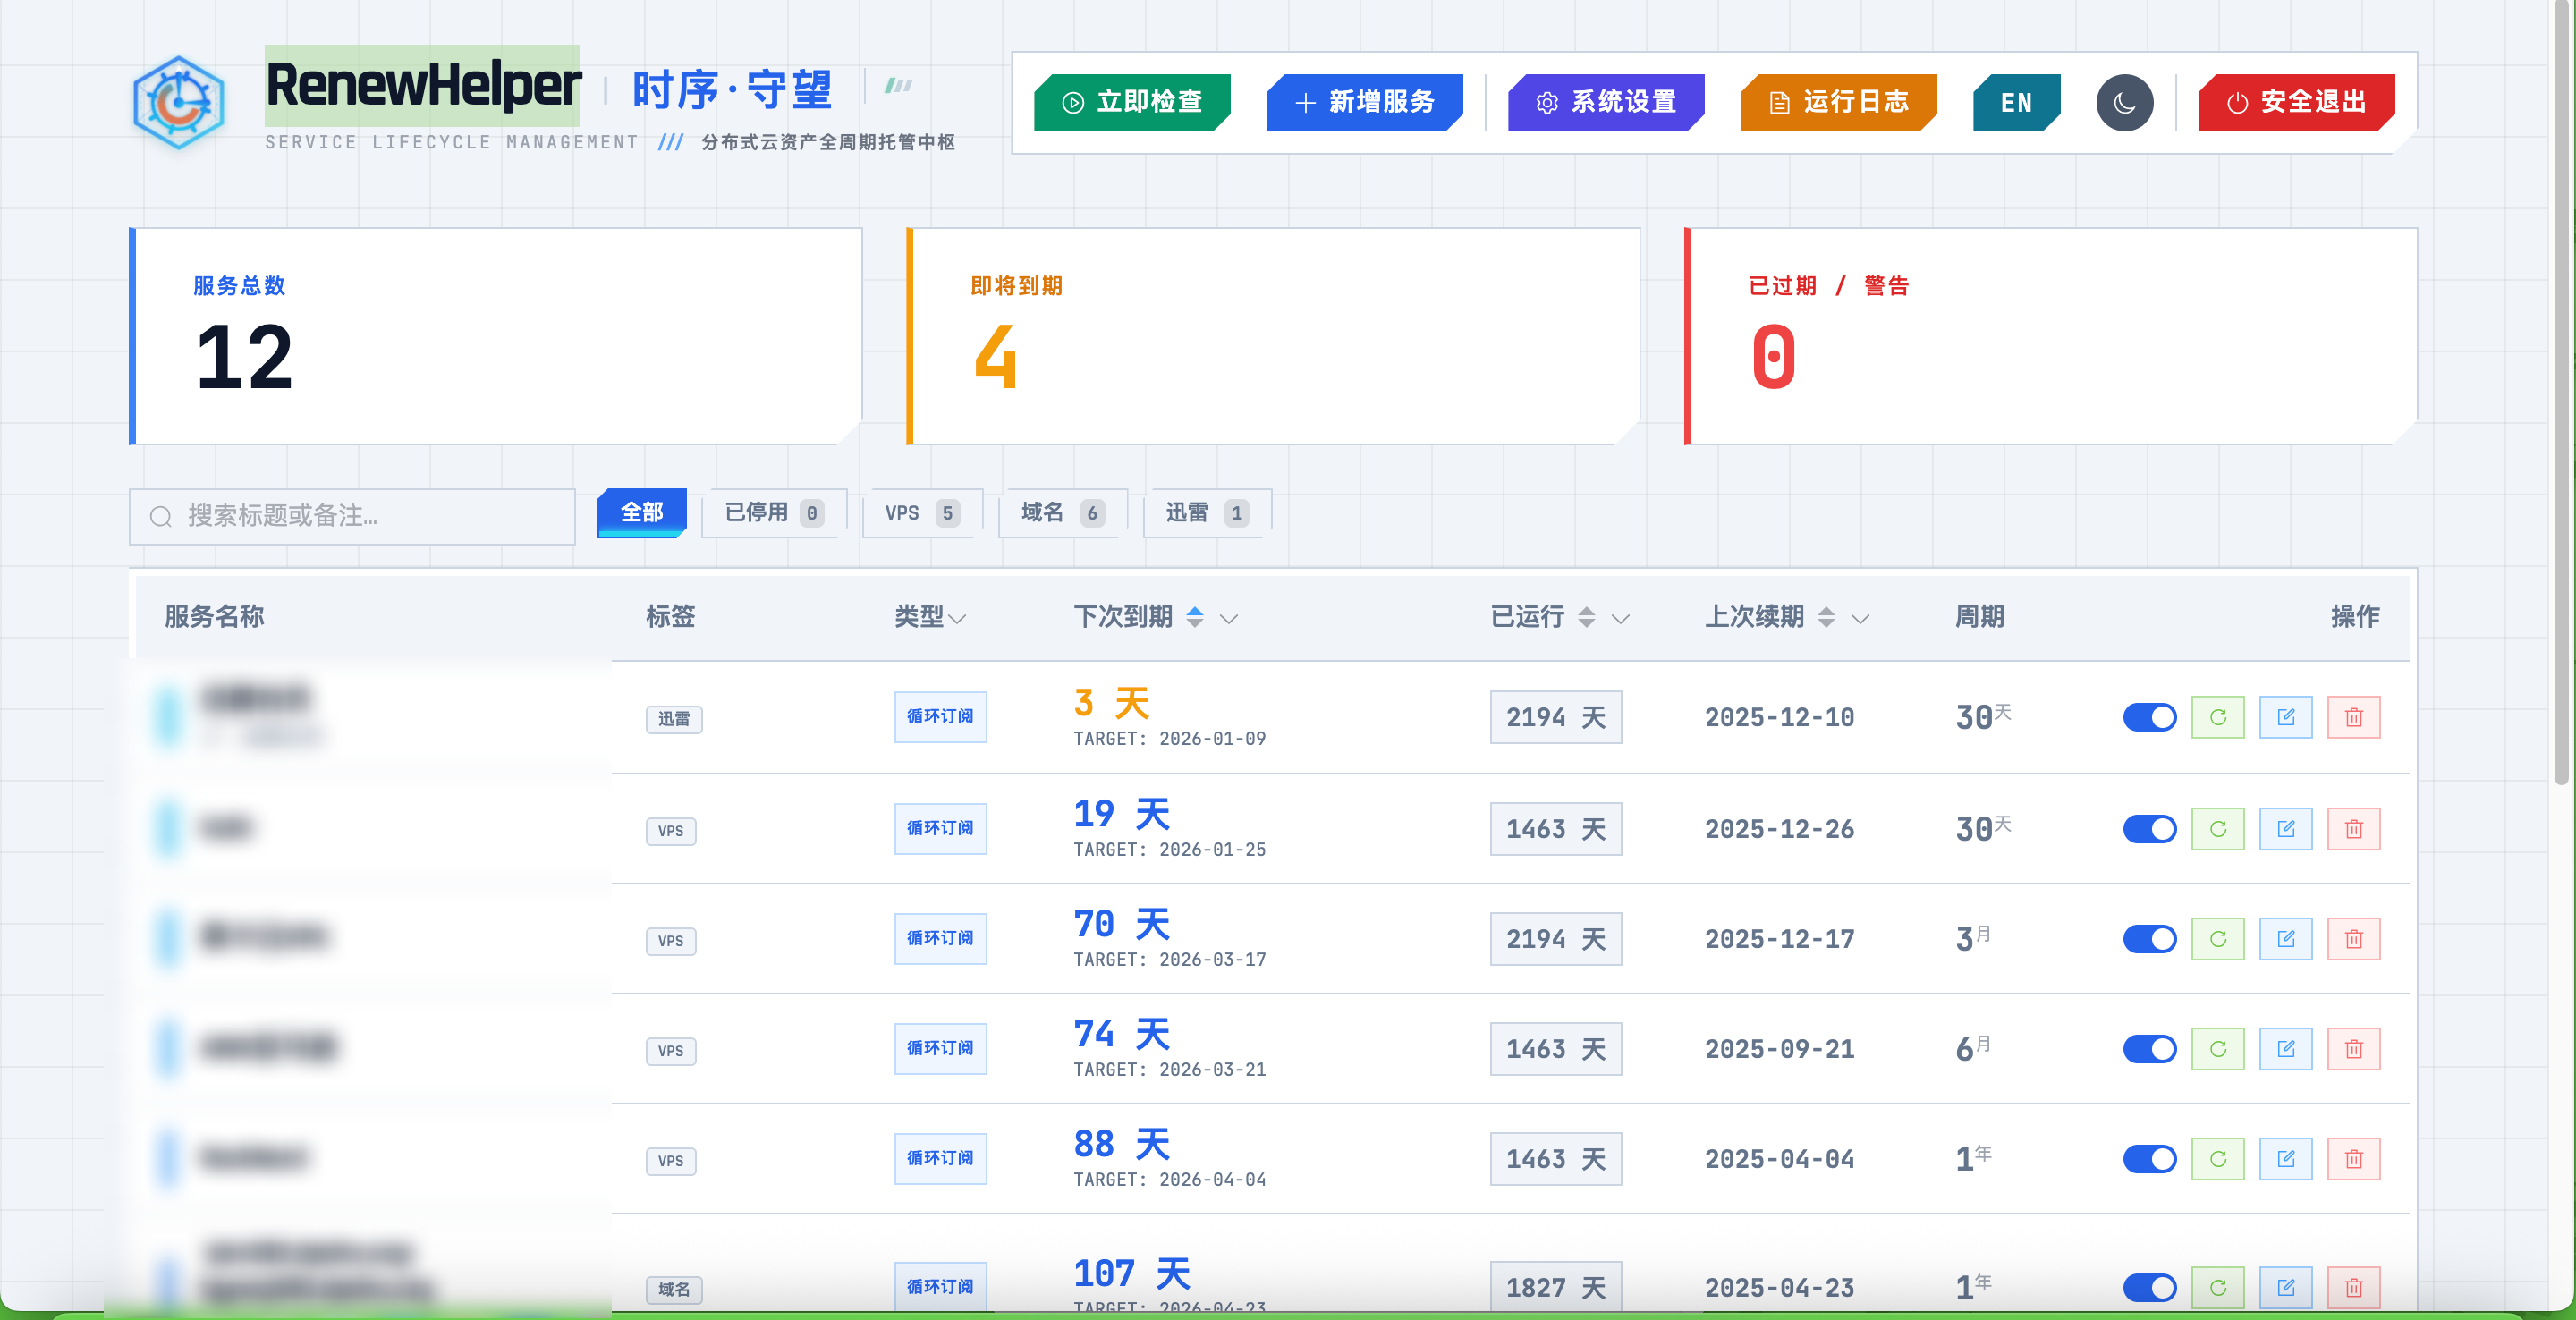Expand the 类型 column filter chevron
Image resolution: width=2576 pixels, height=1320 pixels.
957,619
